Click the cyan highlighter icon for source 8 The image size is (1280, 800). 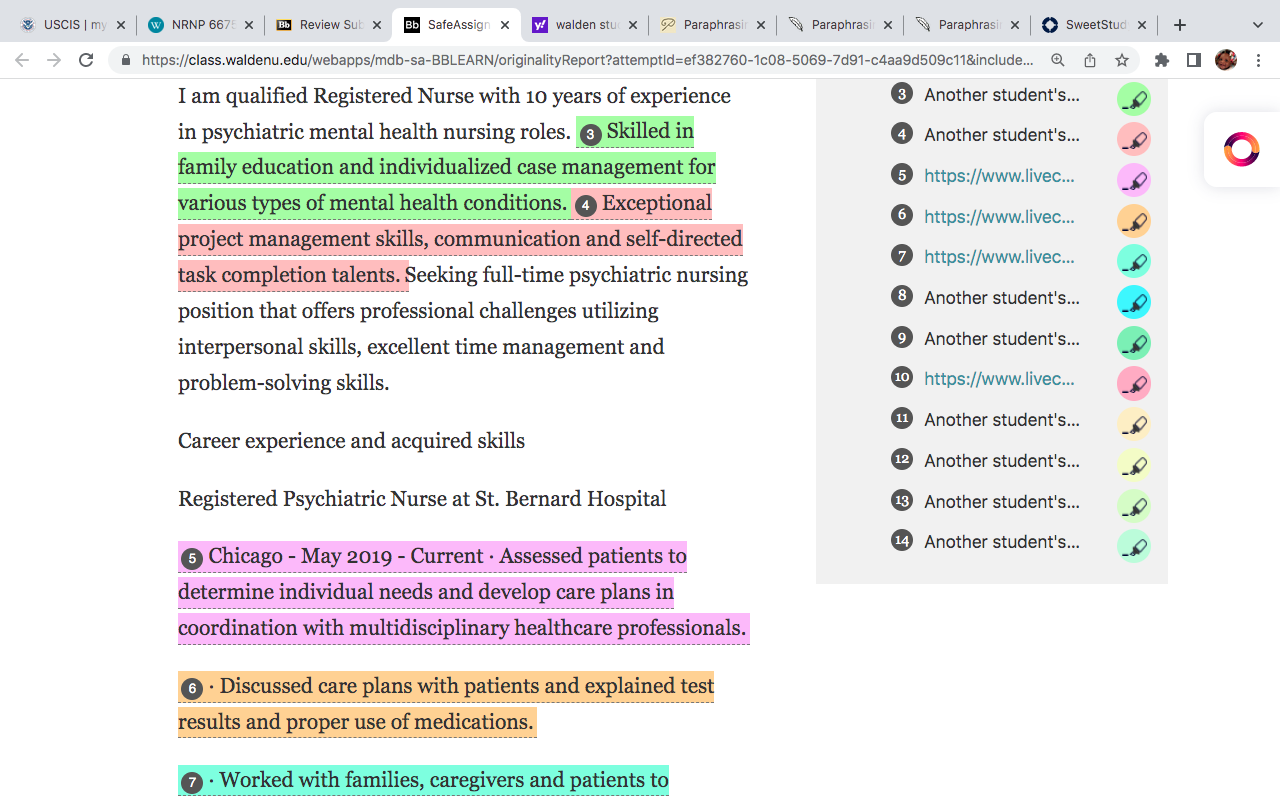pyautogui.click(x=1134, y=302)
